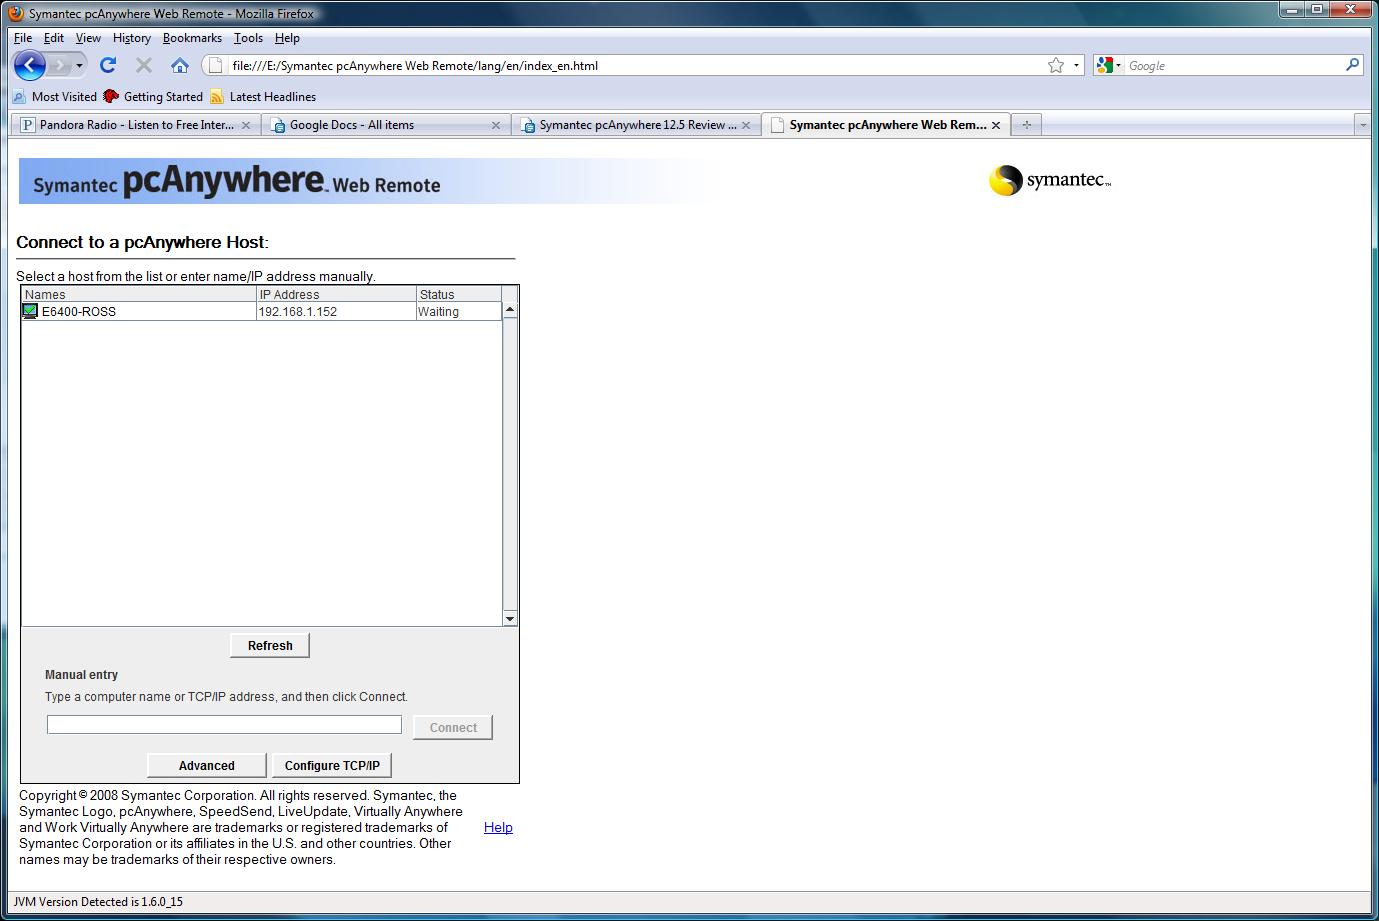Sort by the Status column header
The height and width of the screenshot is (921, 1379).
tap(459, 294)
